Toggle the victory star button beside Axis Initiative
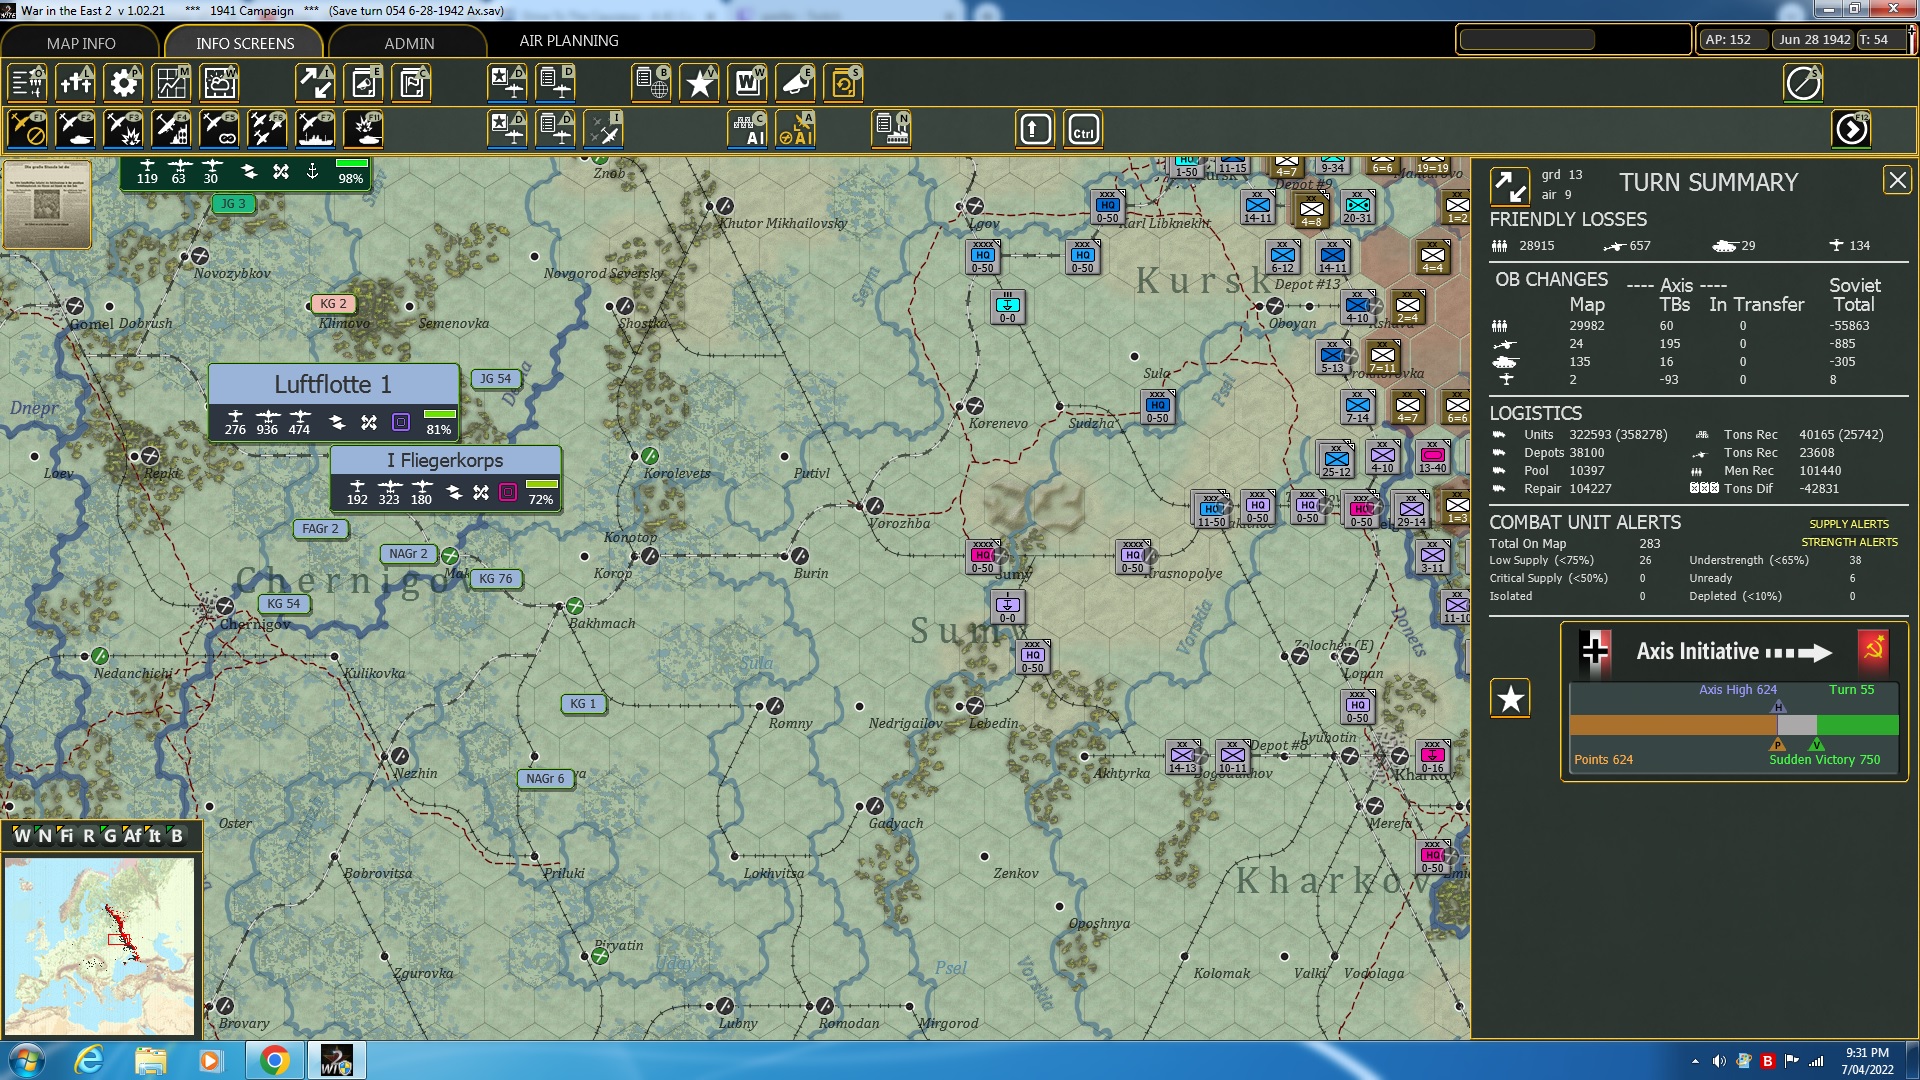 tap(1510, 698)
